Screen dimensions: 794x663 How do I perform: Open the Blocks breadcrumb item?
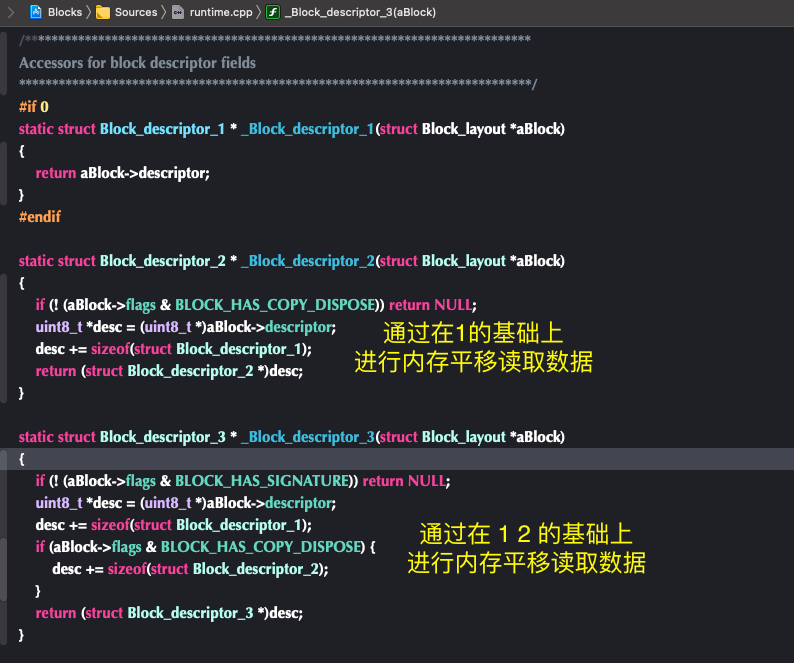65,12
